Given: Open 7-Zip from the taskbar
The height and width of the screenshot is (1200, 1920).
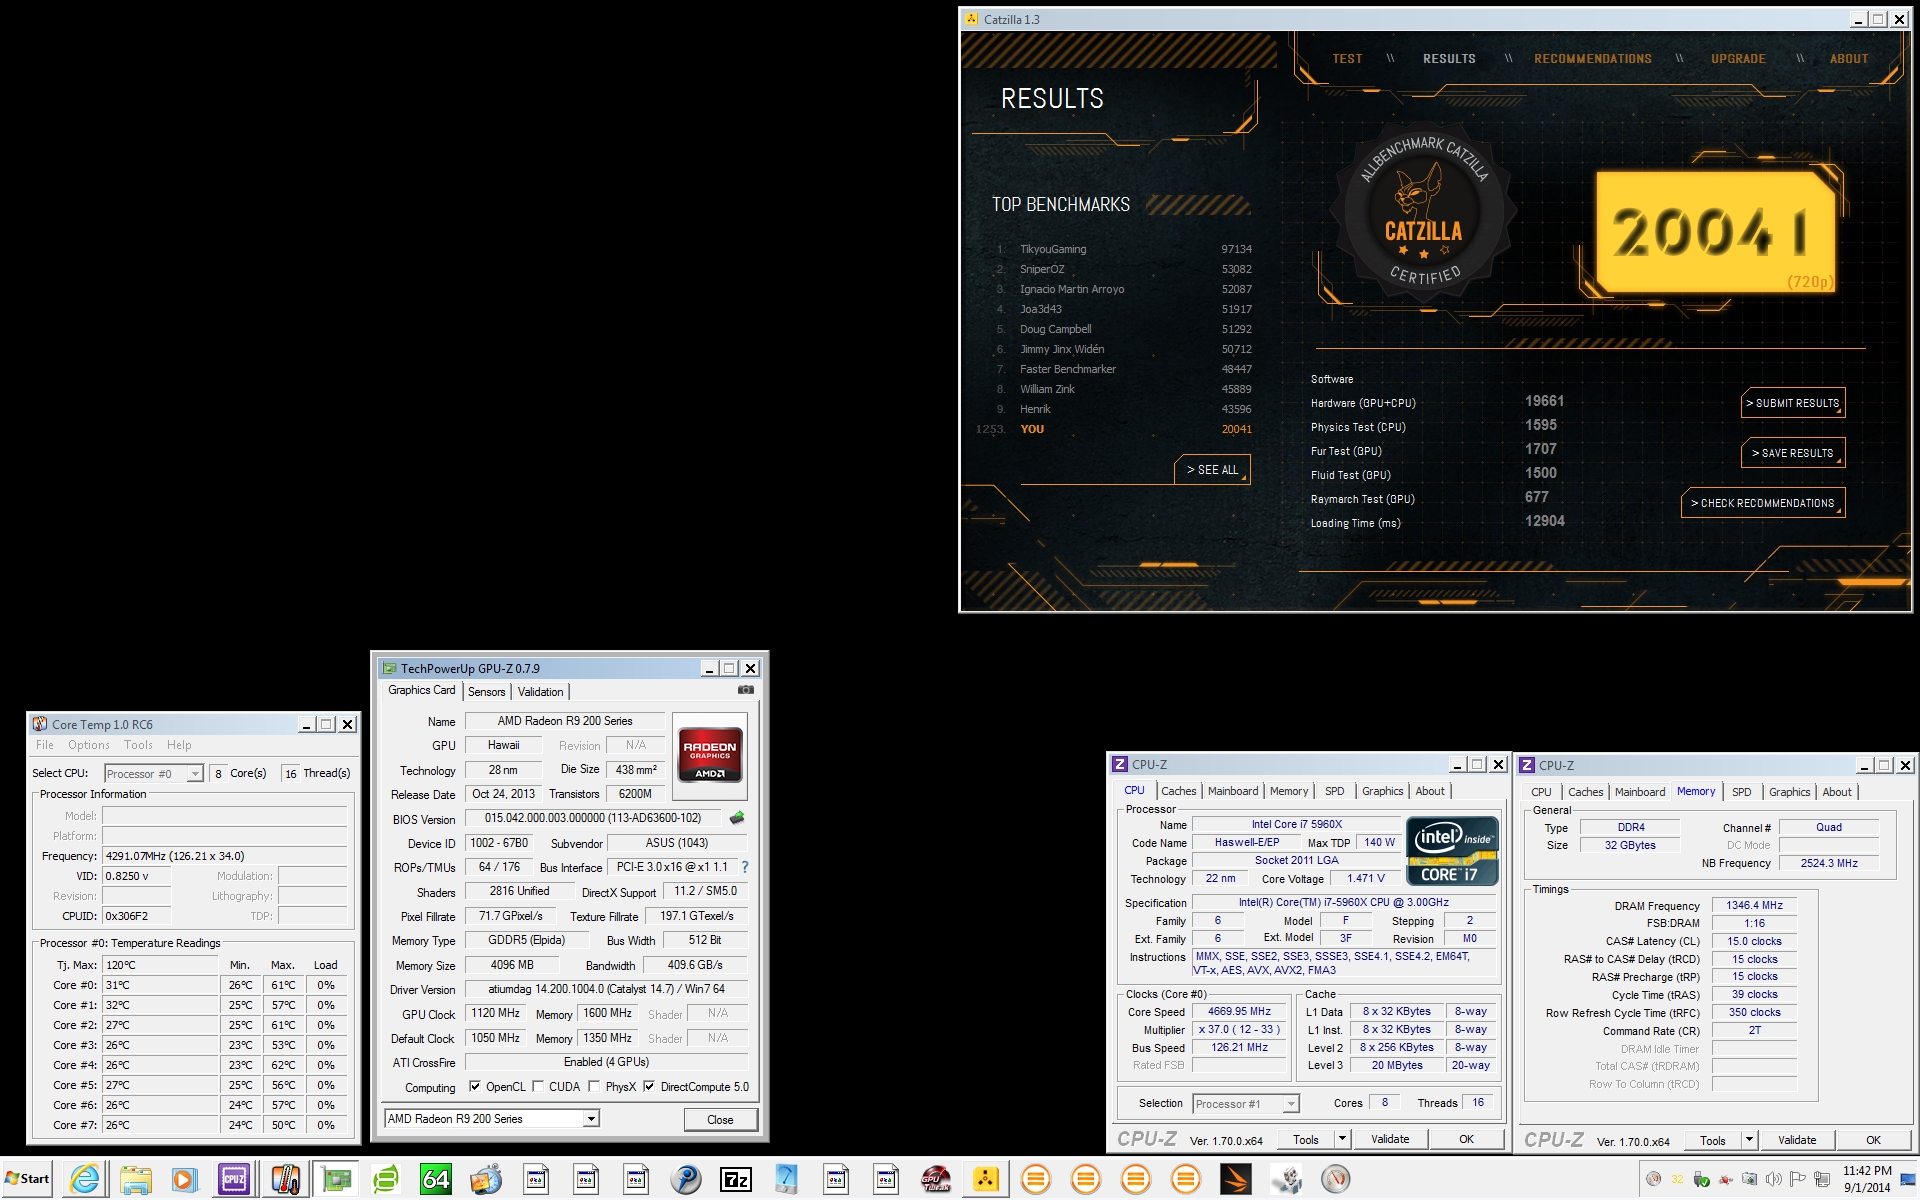Looking at the screenshot, I should tap(736, 1179).
